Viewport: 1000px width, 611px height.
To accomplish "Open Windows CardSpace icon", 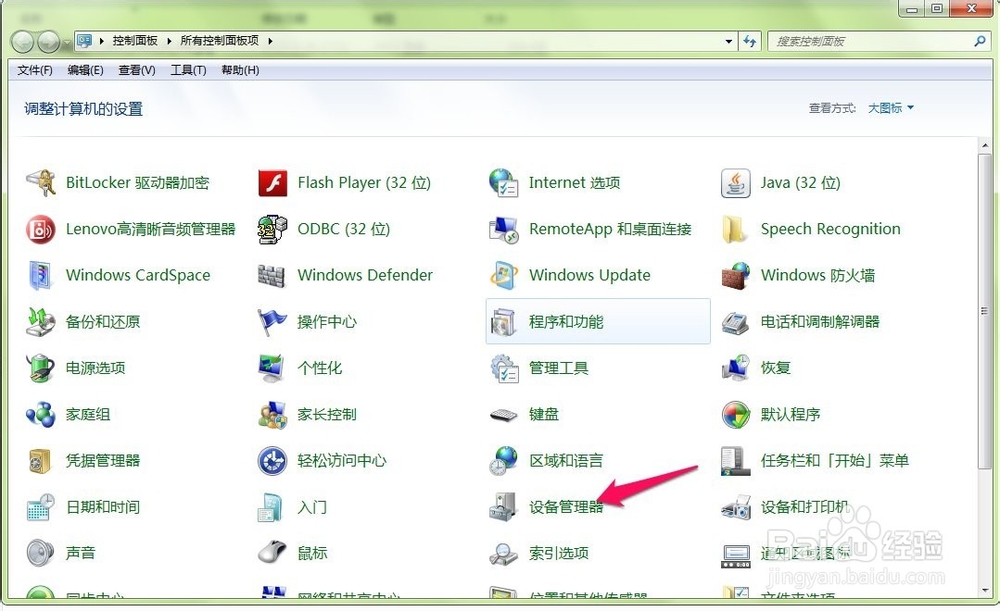I will click(x=41, y=276).
